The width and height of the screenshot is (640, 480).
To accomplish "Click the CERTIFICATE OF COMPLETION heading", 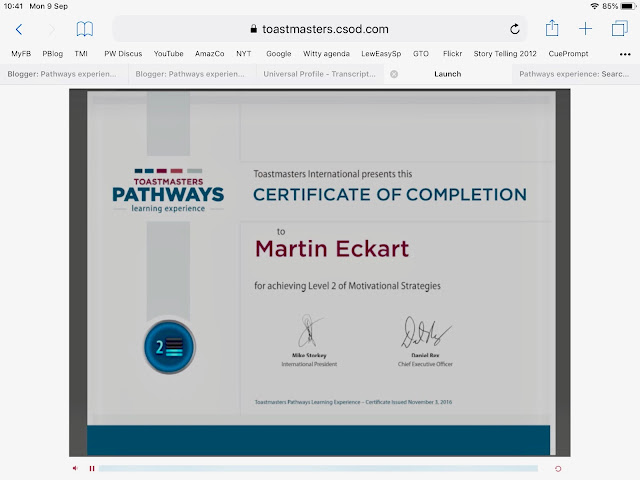I will 390,194.
